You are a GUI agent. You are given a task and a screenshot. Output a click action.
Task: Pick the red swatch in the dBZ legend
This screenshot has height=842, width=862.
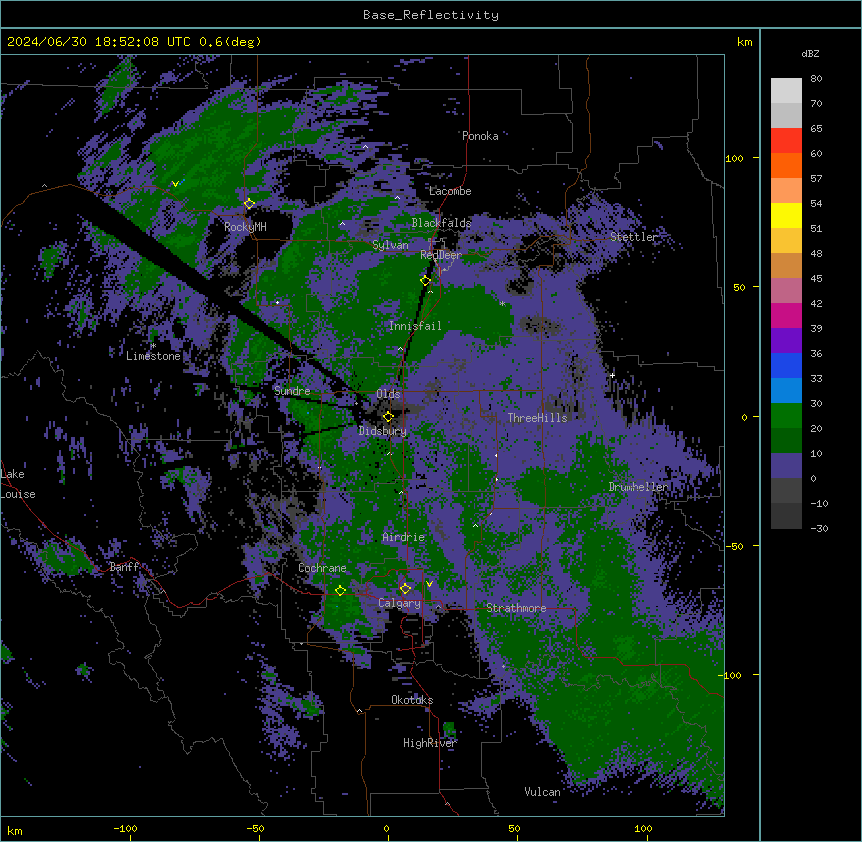point(786,141)
